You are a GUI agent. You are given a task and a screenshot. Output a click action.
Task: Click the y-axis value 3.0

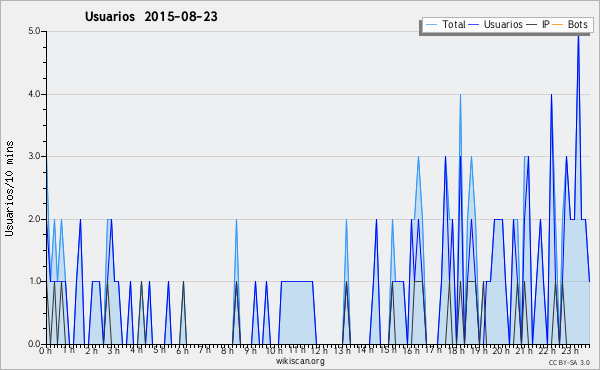tap(34, 156)
